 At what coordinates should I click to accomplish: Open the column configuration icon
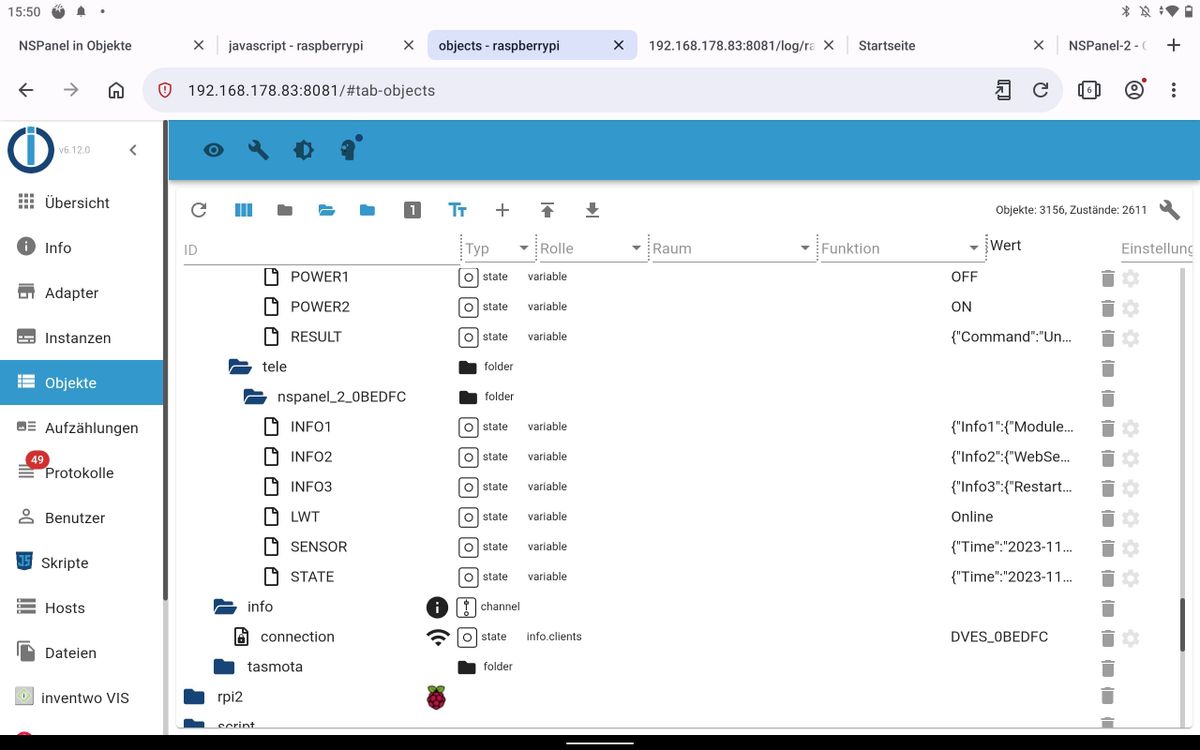click(244, 210)
